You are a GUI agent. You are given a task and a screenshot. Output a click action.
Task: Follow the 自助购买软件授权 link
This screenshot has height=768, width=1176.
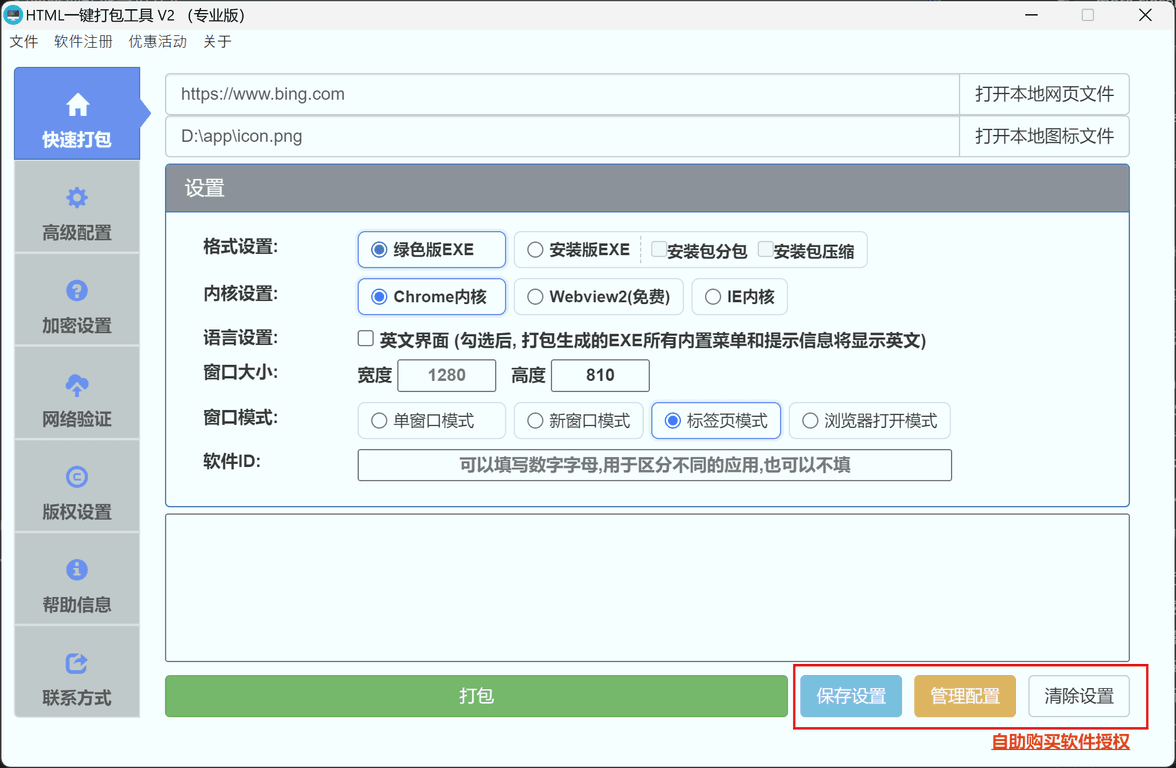[1060, 742]
